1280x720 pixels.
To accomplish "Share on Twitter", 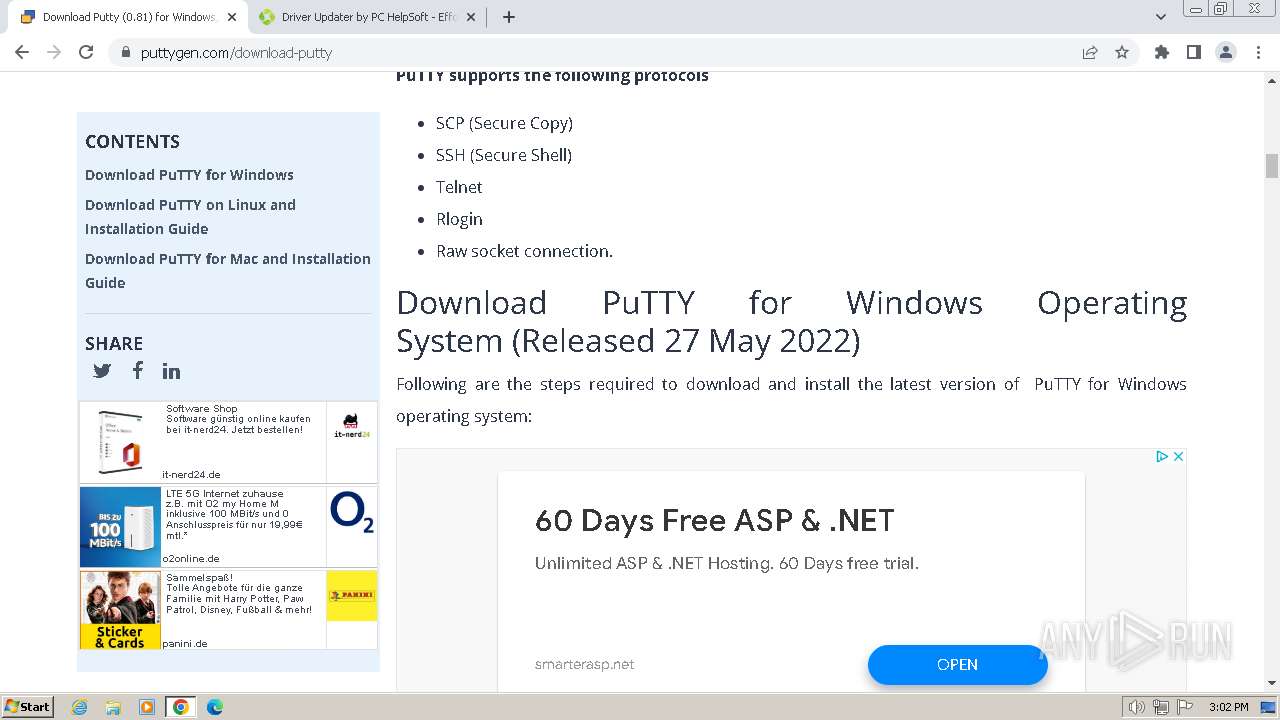I will click(x=102, y=371).
